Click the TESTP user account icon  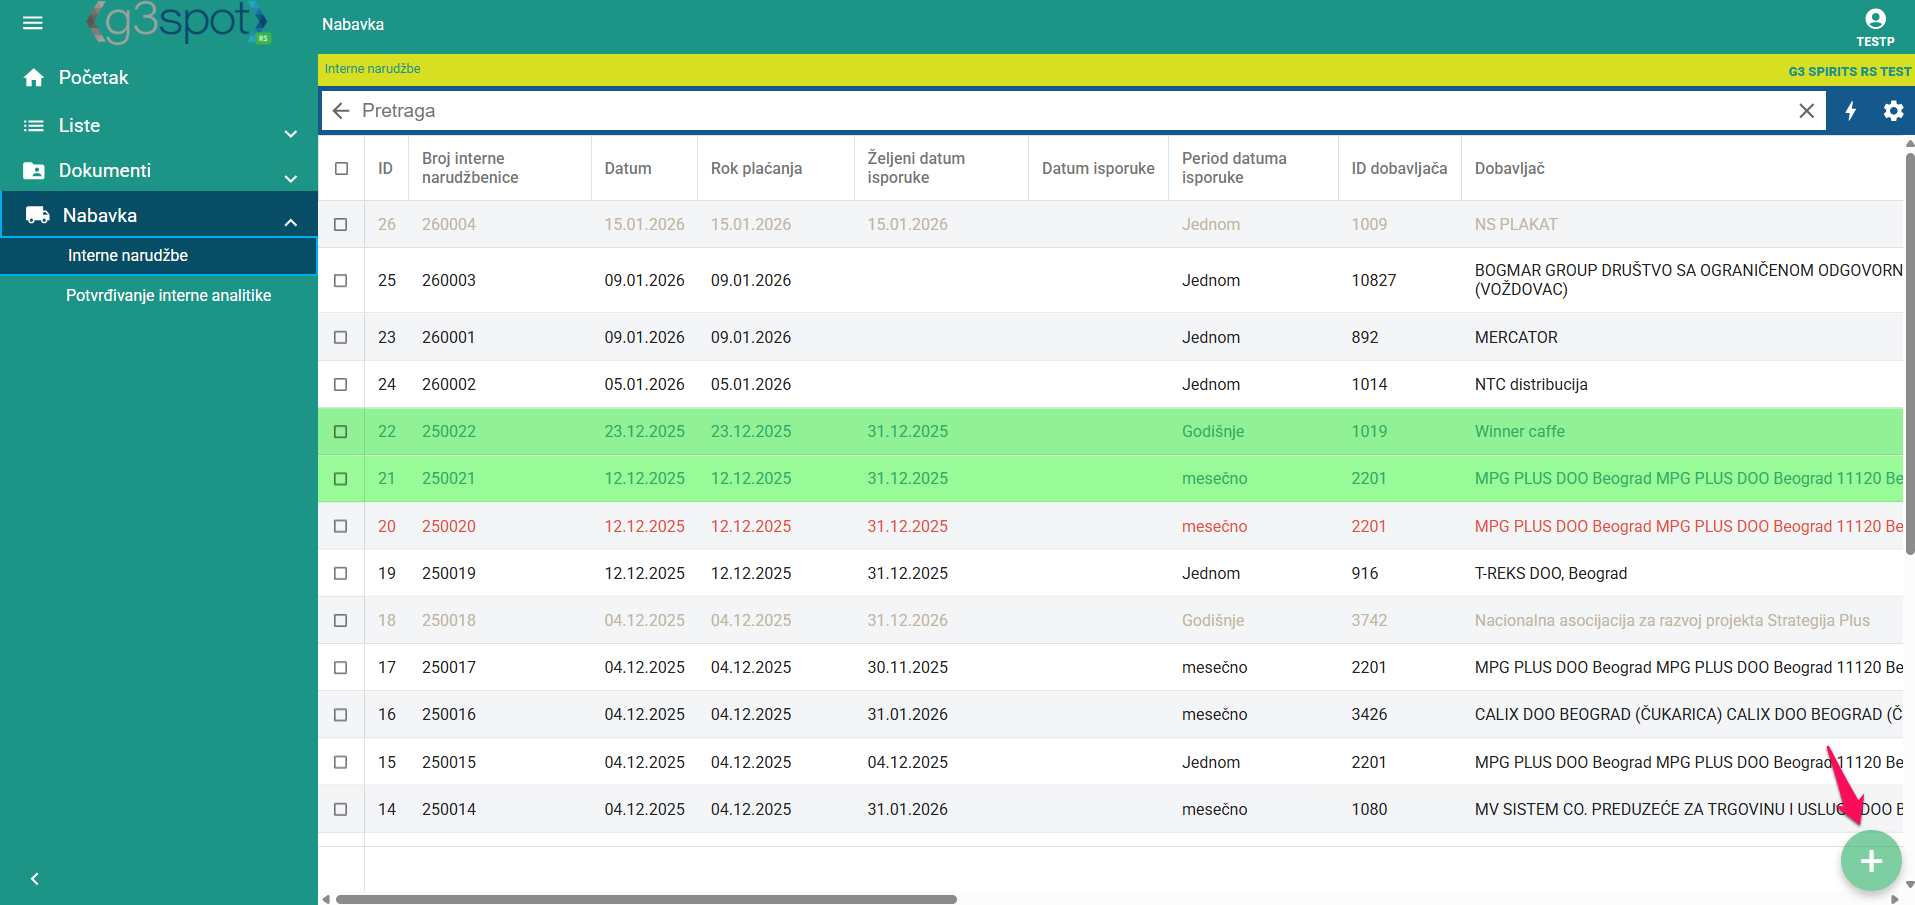coord(1875,20)
